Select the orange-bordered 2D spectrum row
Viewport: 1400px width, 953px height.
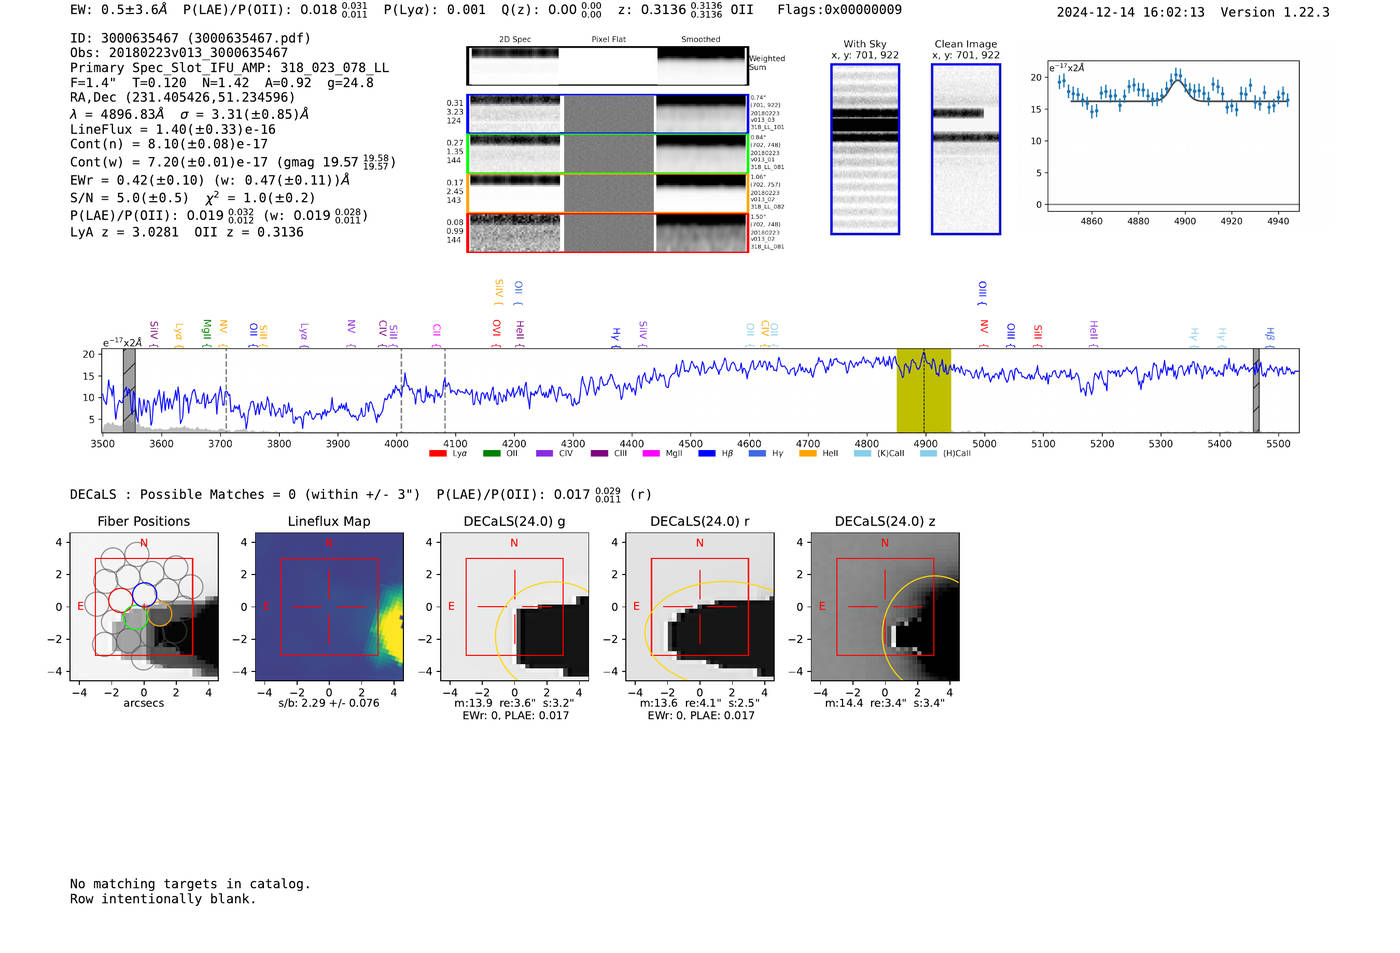608,193
